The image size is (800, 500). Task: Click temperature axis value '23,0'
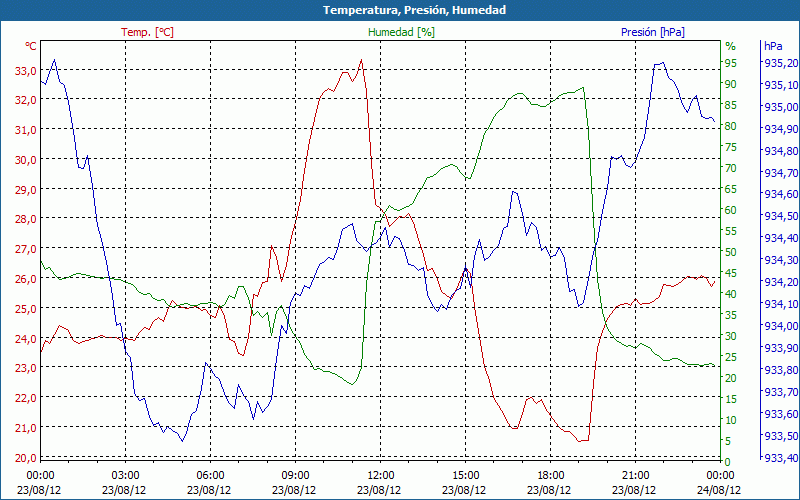click(25, 368)
